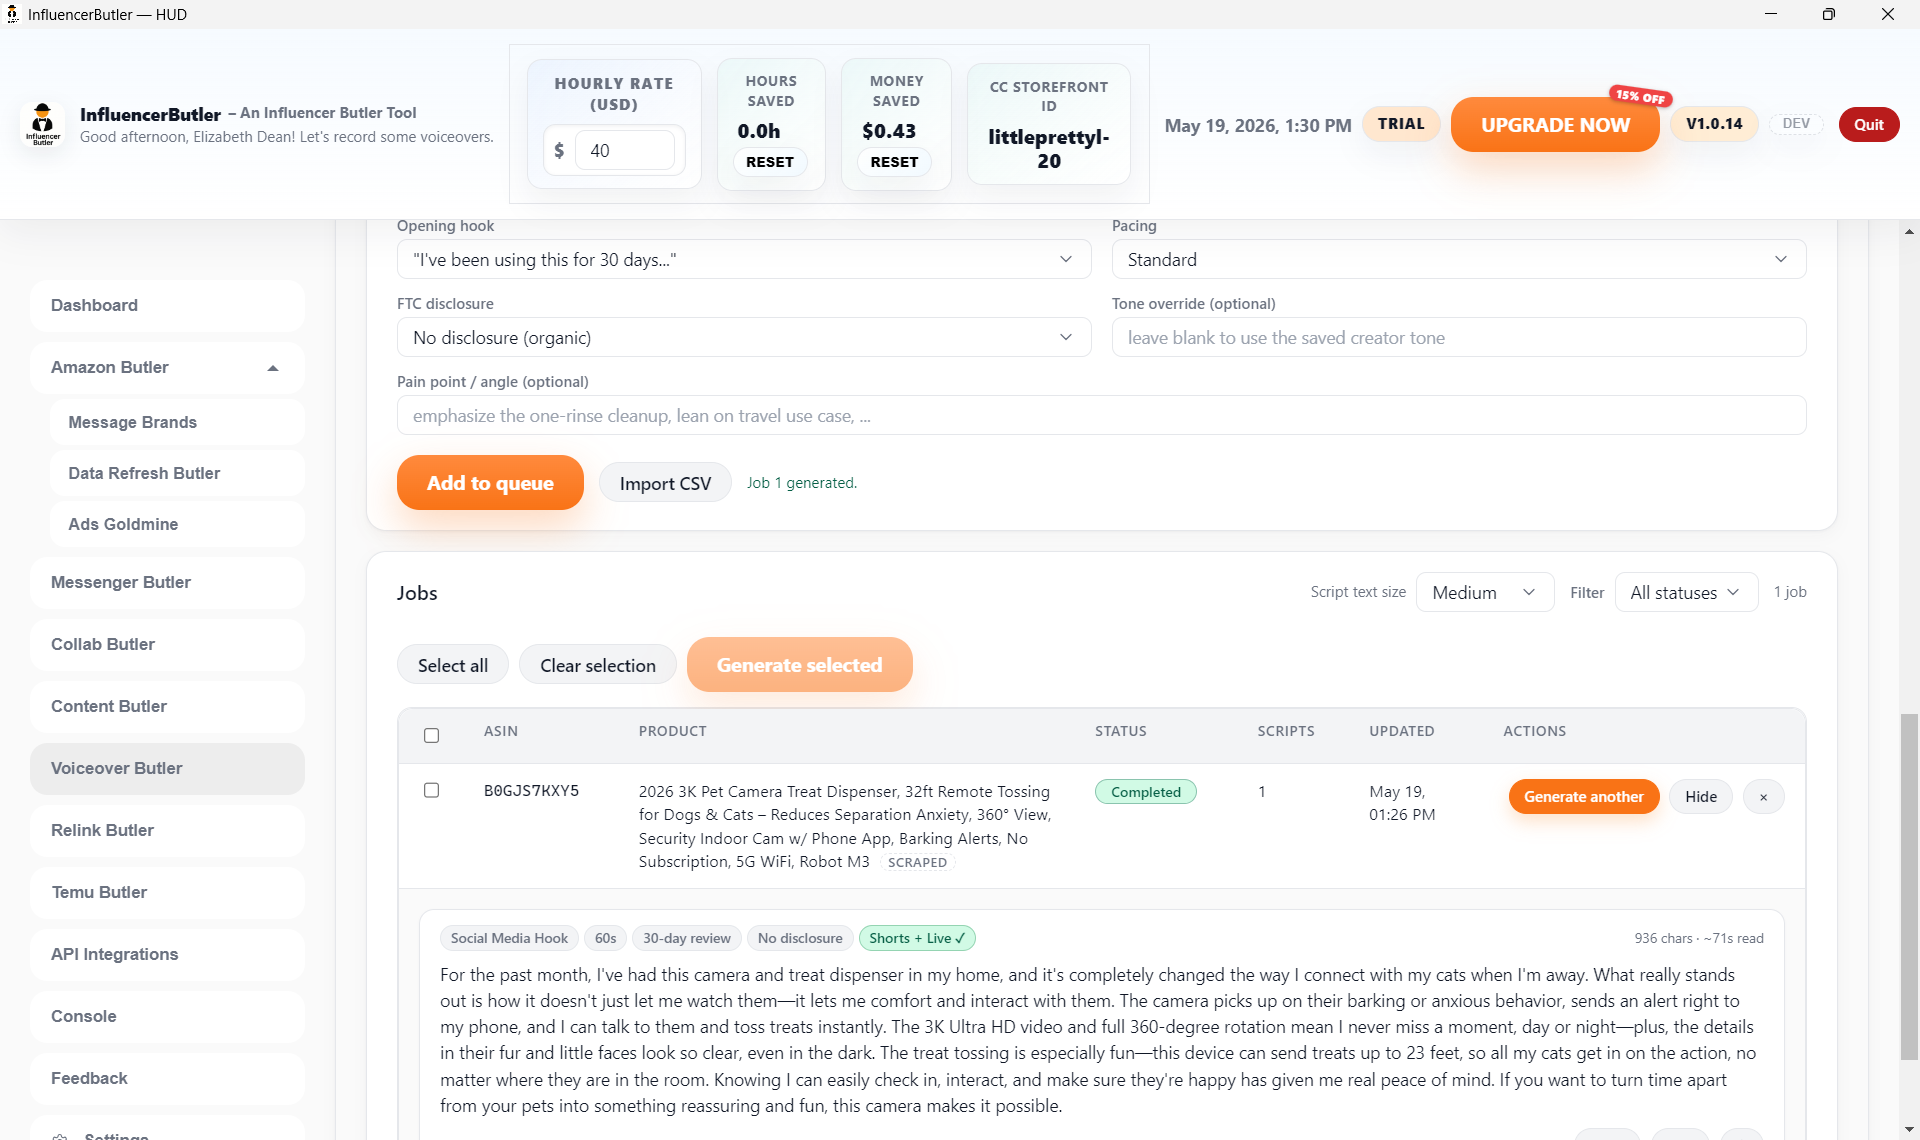
Task: Open Message Brands submenu item
Action: pos(176,422)
